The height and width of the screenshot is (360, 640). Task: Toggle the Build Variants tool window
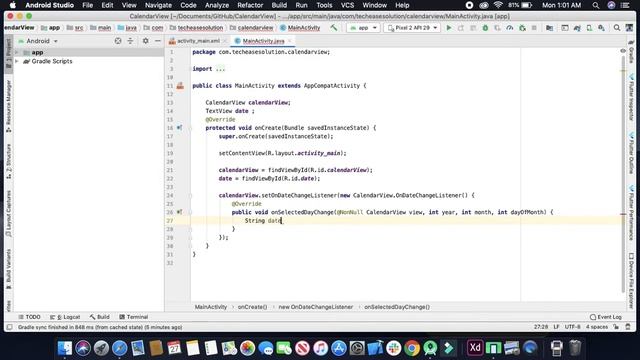point(9,268)
